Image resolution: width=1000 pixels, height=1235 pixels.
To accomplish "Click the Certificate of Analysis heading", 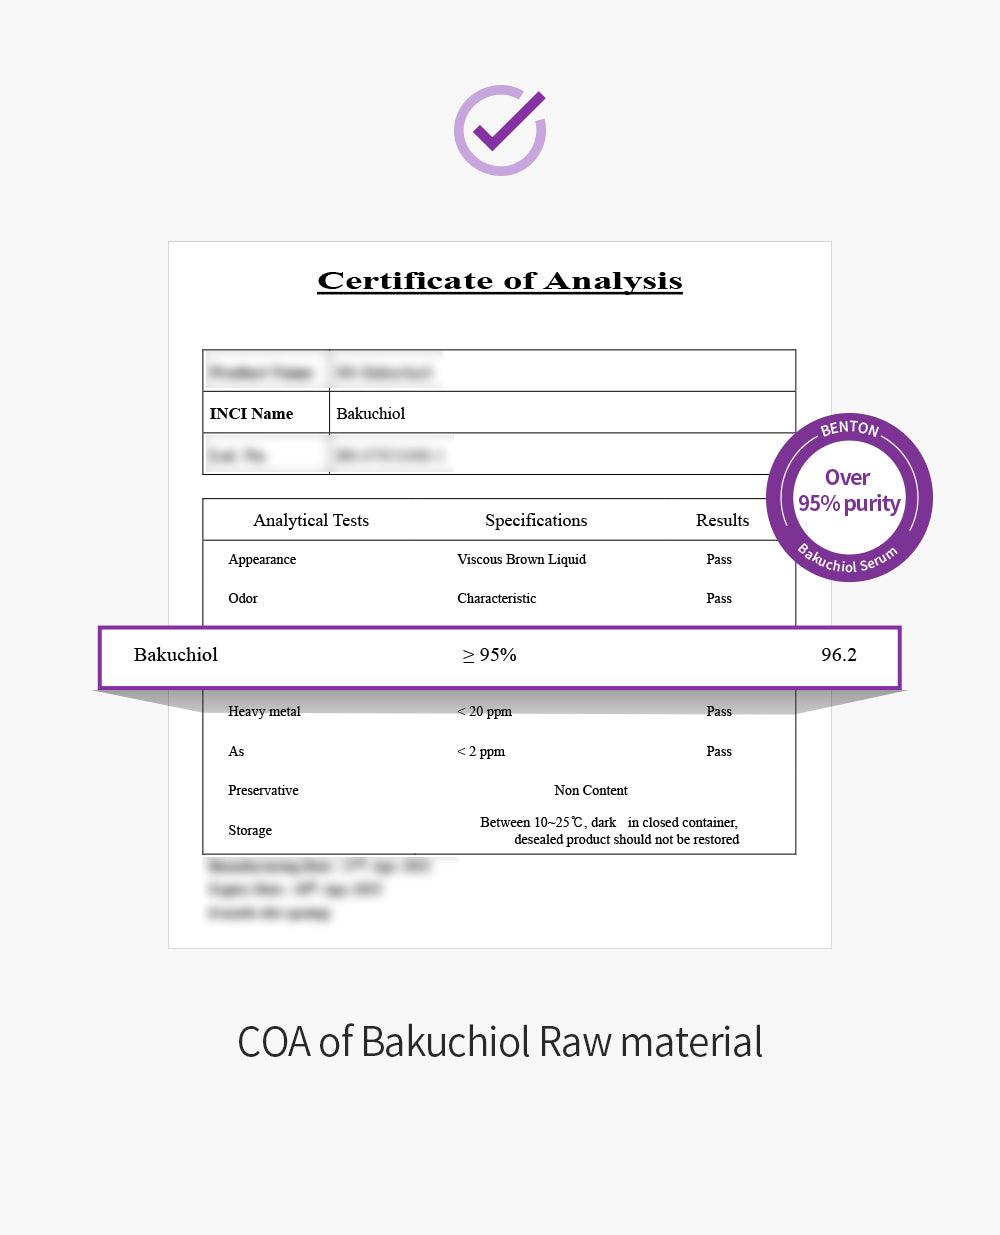I will (x=500, y=281).
